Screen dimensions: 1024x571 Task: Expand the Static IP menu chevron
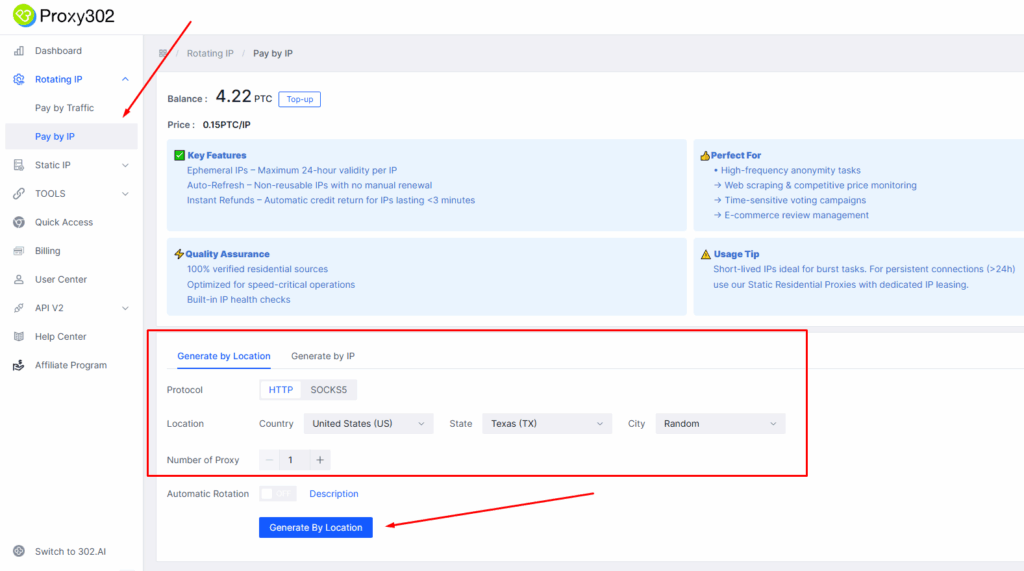125,165
